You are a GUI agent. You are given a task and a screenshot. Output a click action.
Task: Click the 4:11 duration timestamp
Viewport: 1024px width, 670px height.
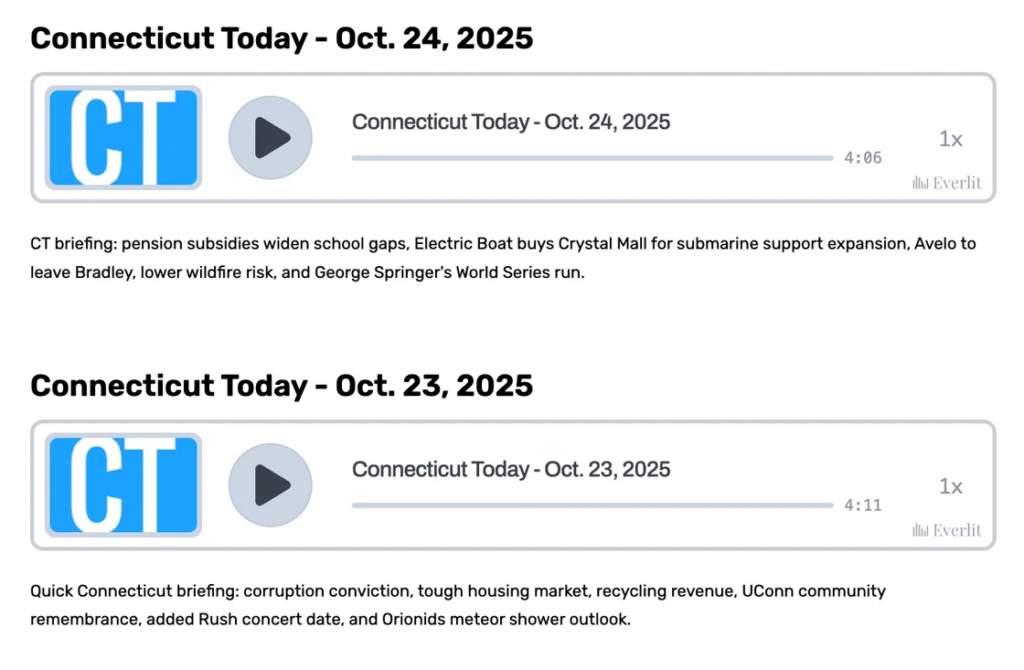[862, 505]
